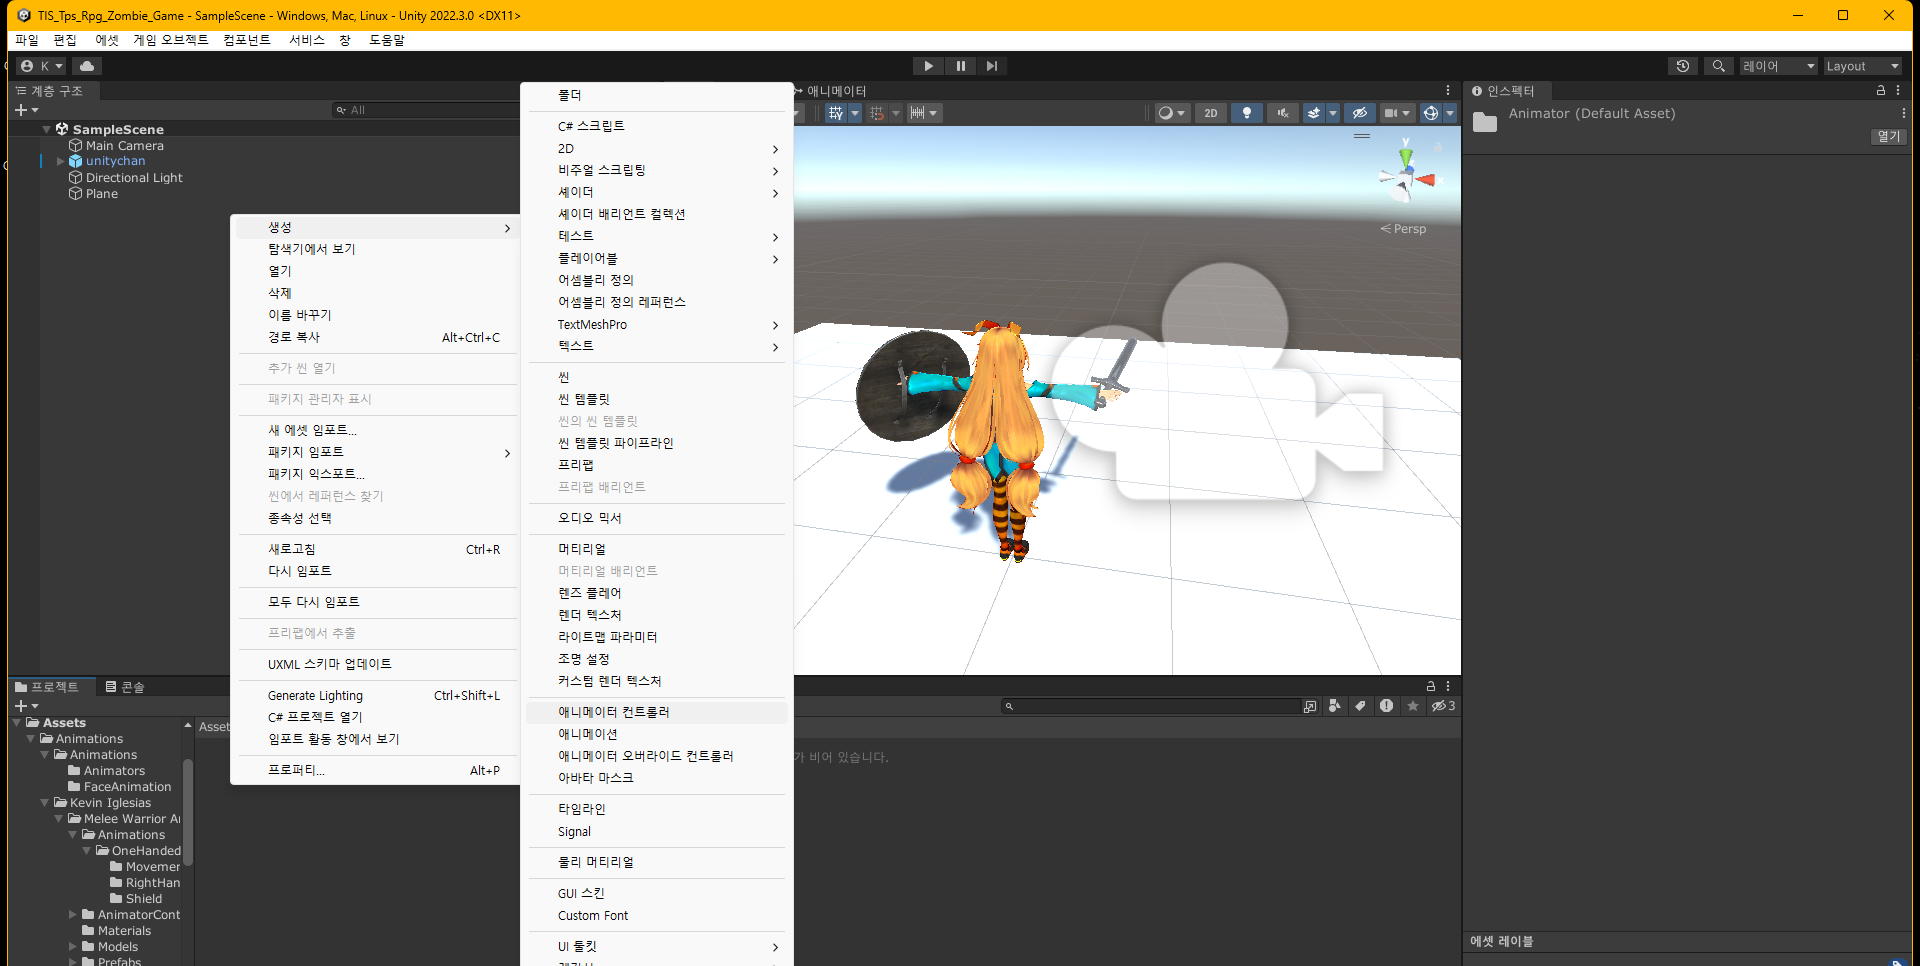Open the 파일 menu
The image size is (1920, 966).
click(x=27, y=40)
